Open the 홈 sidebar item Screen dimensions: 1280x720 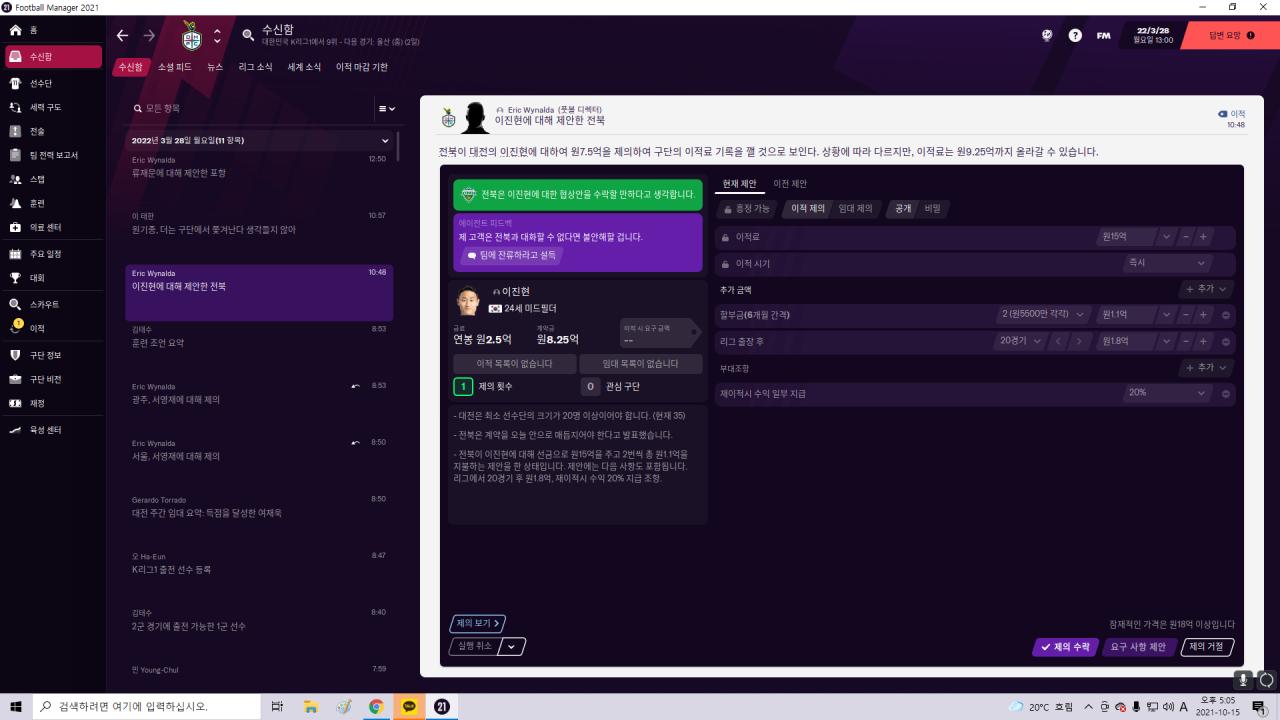[52, 31]
